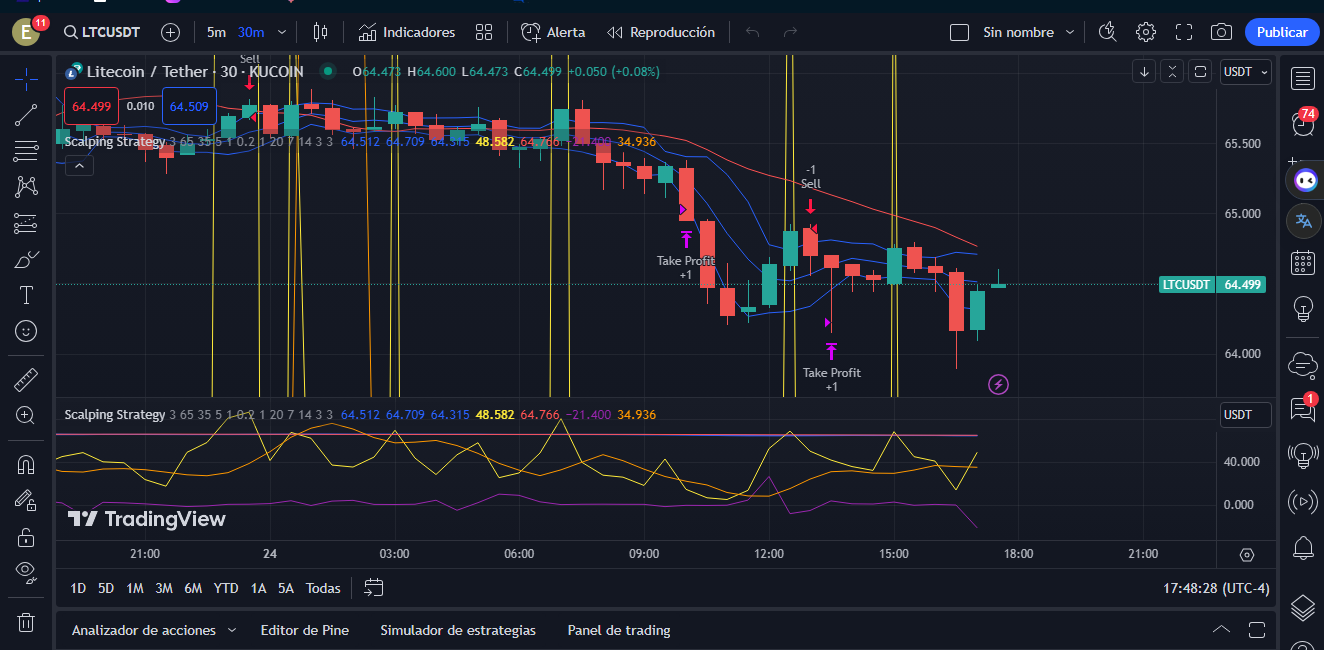
Task: Open the Indicadores panel
Action: click(407, 32)
